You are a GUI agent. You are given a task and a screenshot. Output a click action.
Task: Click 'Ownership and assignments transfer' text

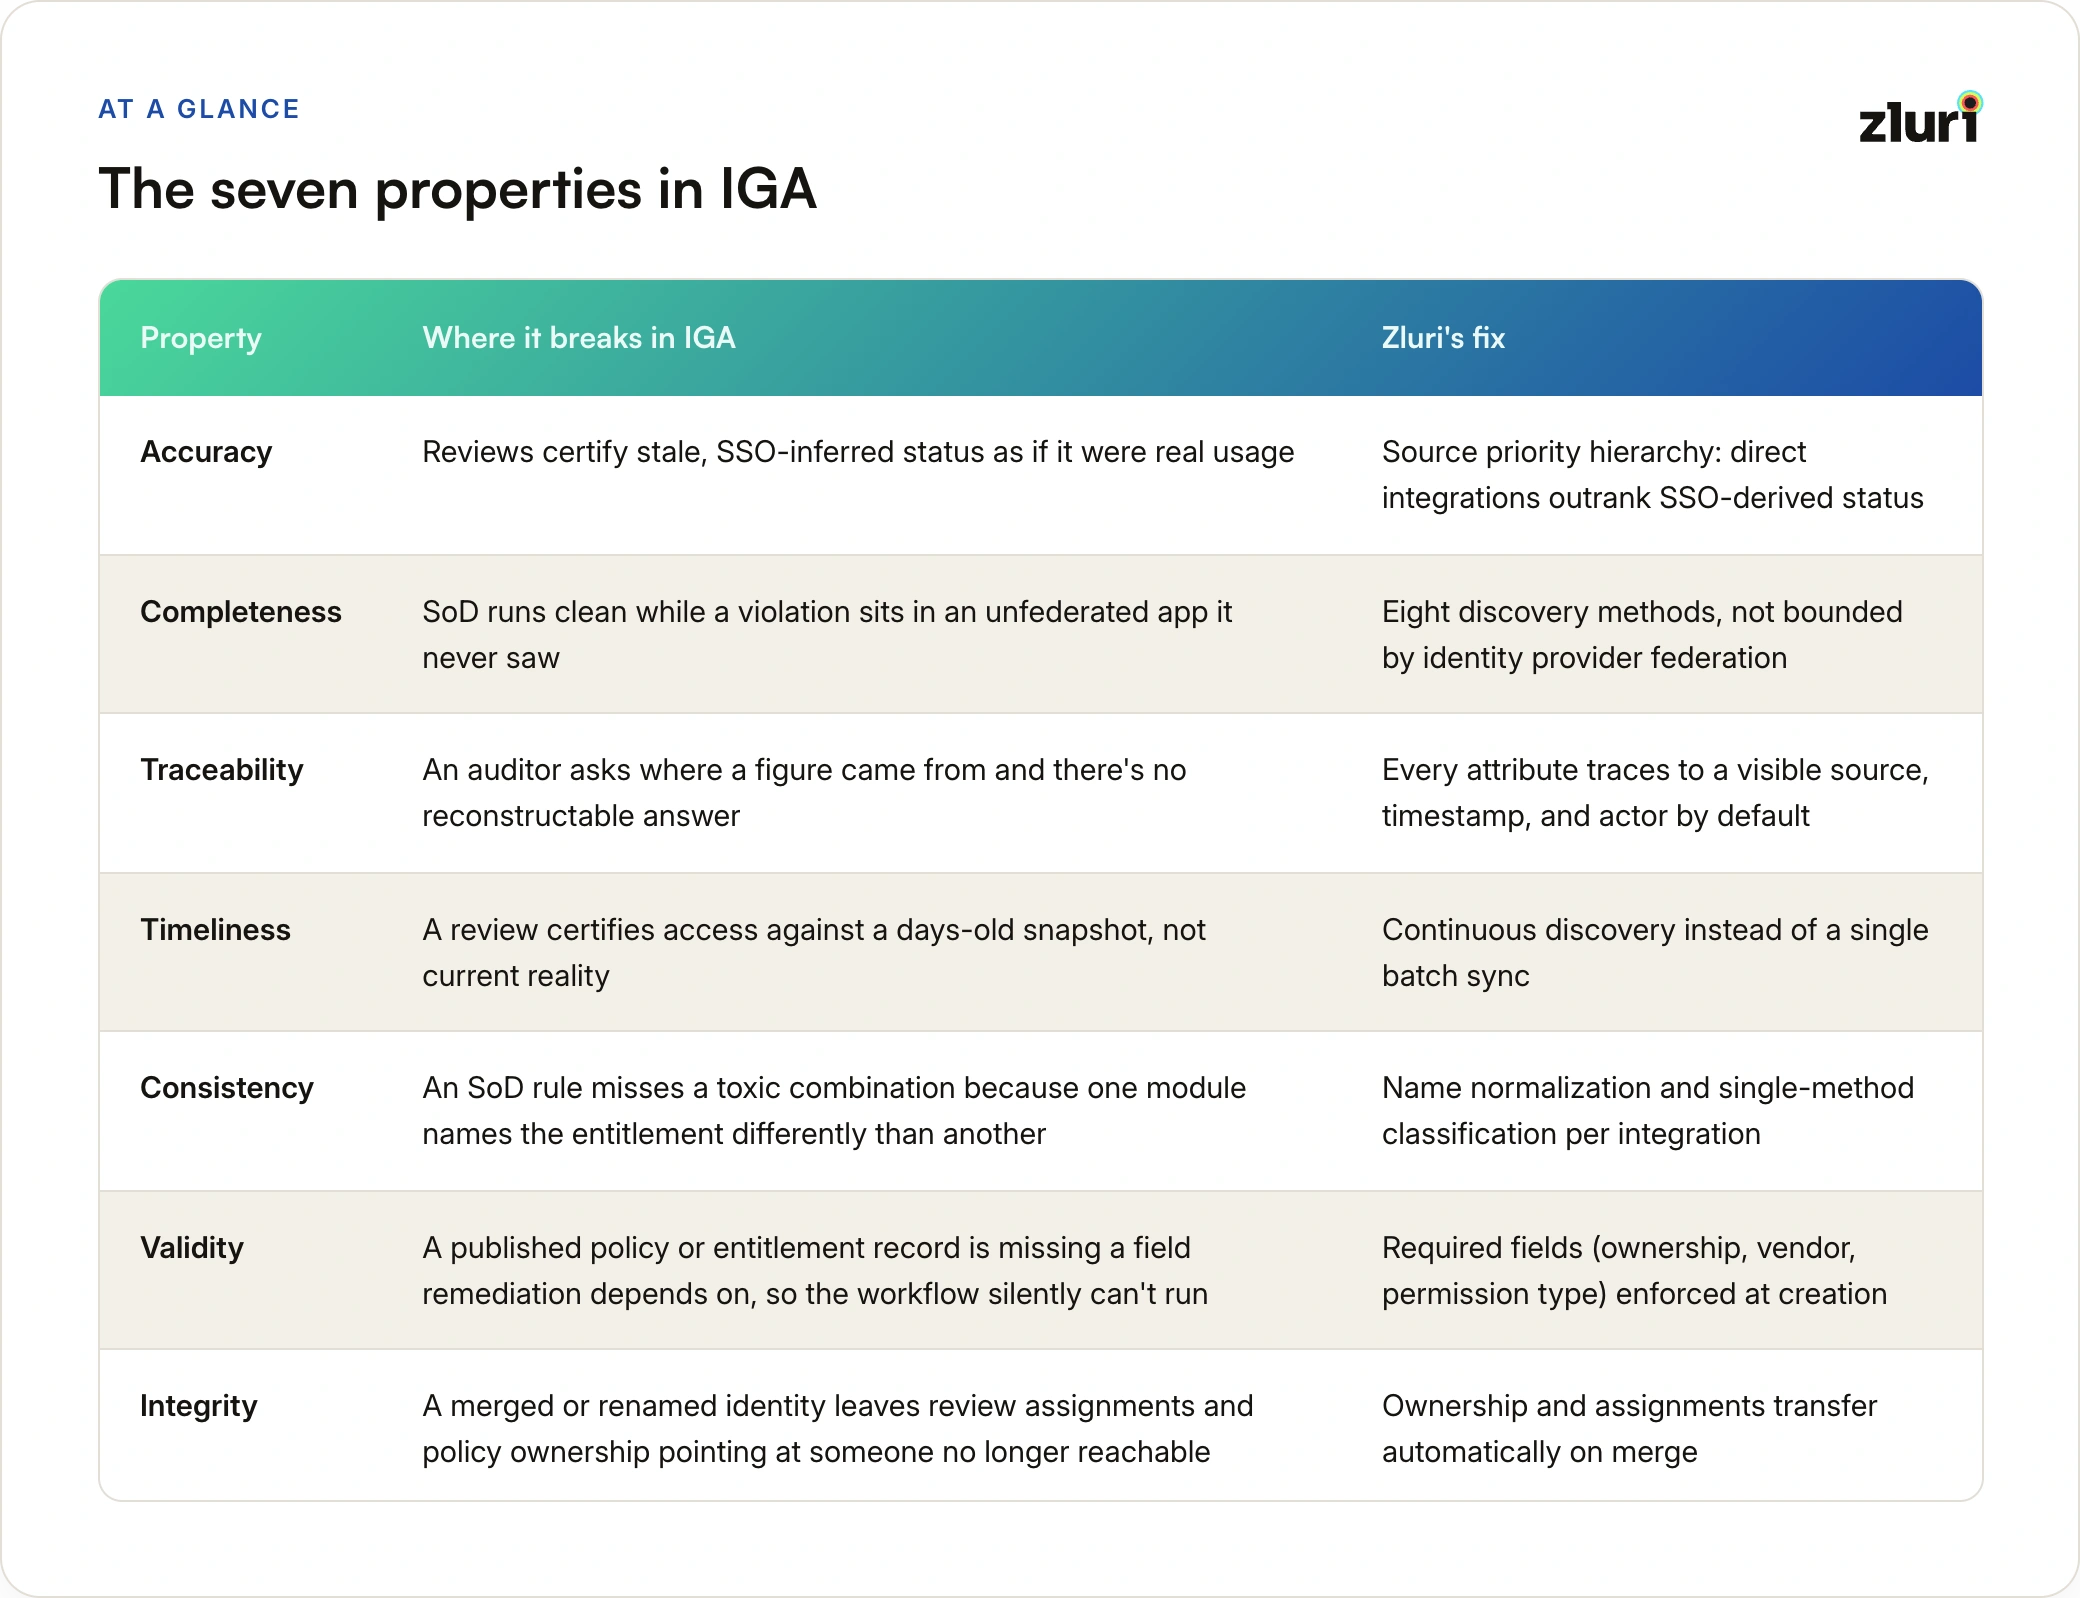1630,1406
